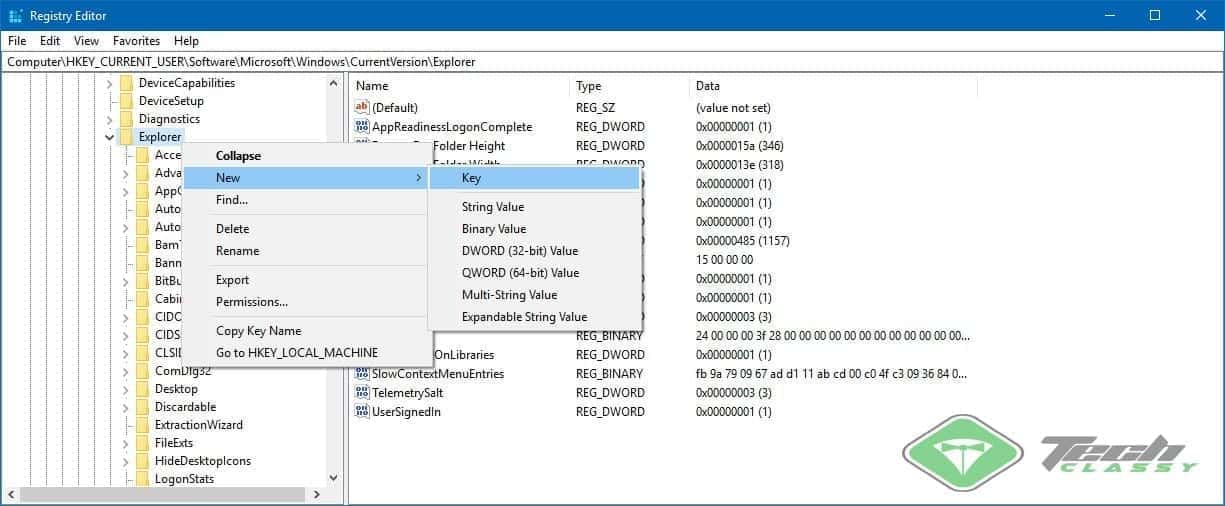The height and width of the screenshot is (506, 1225).
Task: Click the tree pane scroll-down arrow
Action: (334, 479)
